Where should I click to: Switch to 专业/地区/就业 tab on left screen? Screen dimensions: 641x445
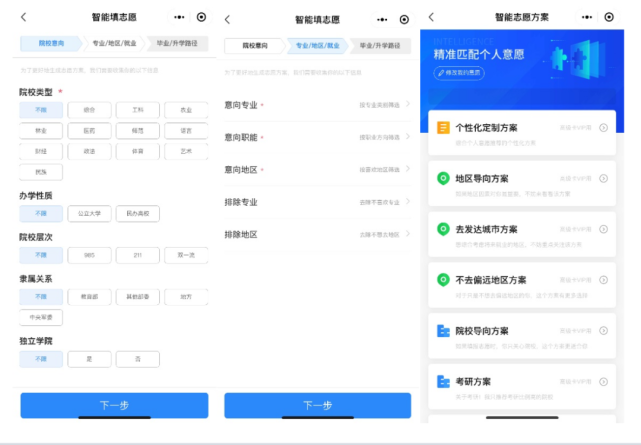pyautogui.click(x=114, y=43)
